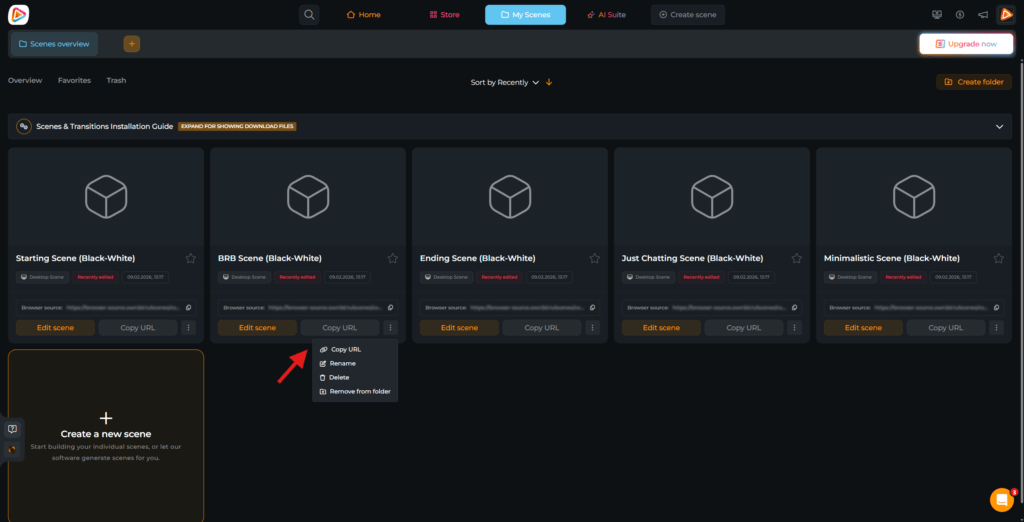
Task: Click the dollar coin icon in header
Action: tap(960, 15)
